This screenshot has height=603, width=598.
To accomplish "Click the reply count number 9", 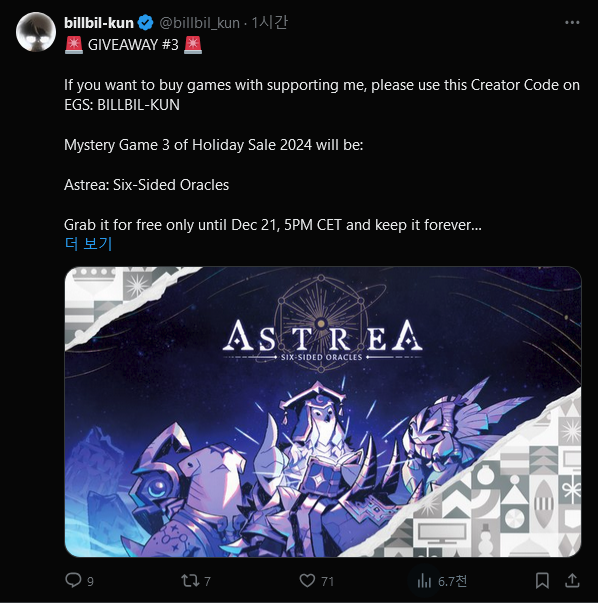I will (x=90, y=581).
